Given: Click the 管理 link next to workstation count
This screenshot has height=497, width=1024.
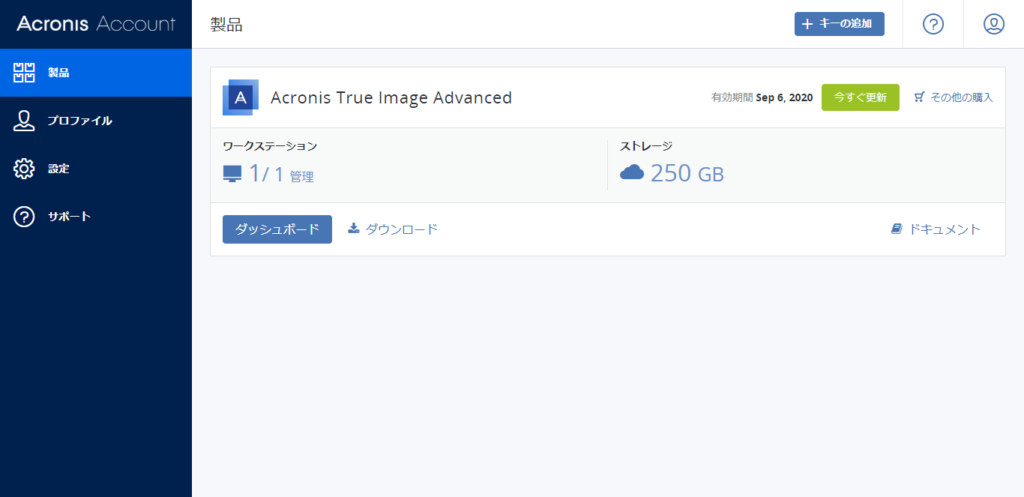Looking at the screenshot, I should pyautogui.click(x=302, y=176).
